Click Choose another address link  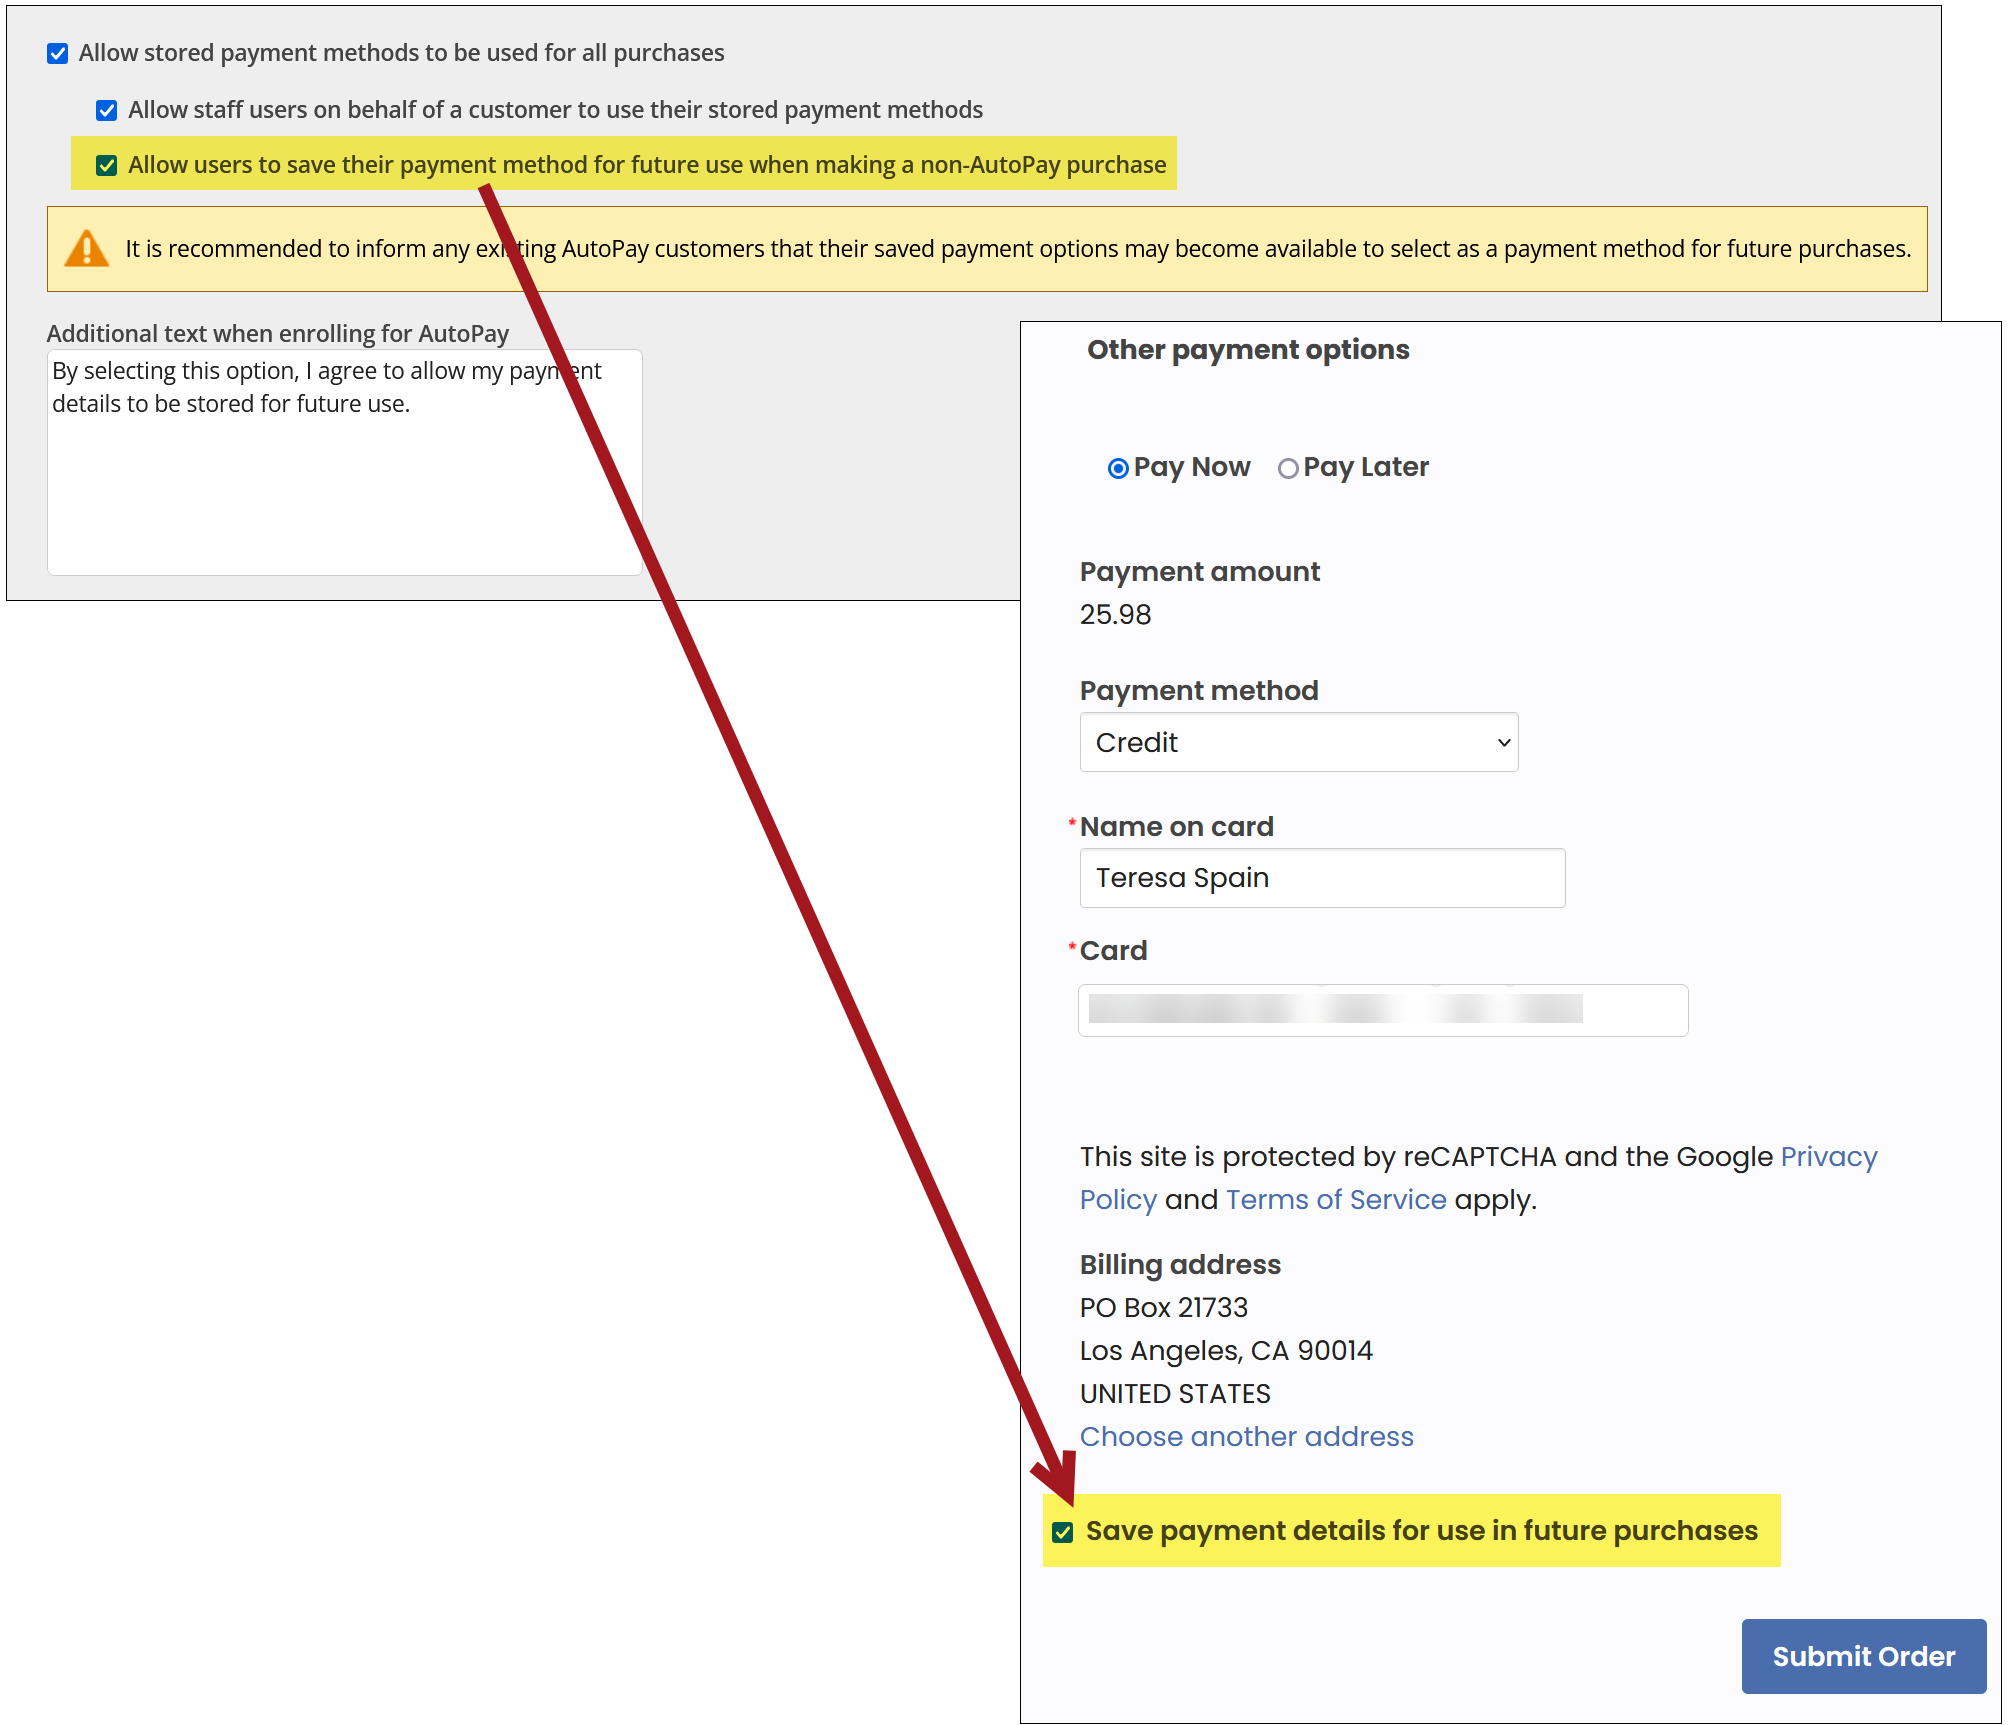tap(1247, 1437)
